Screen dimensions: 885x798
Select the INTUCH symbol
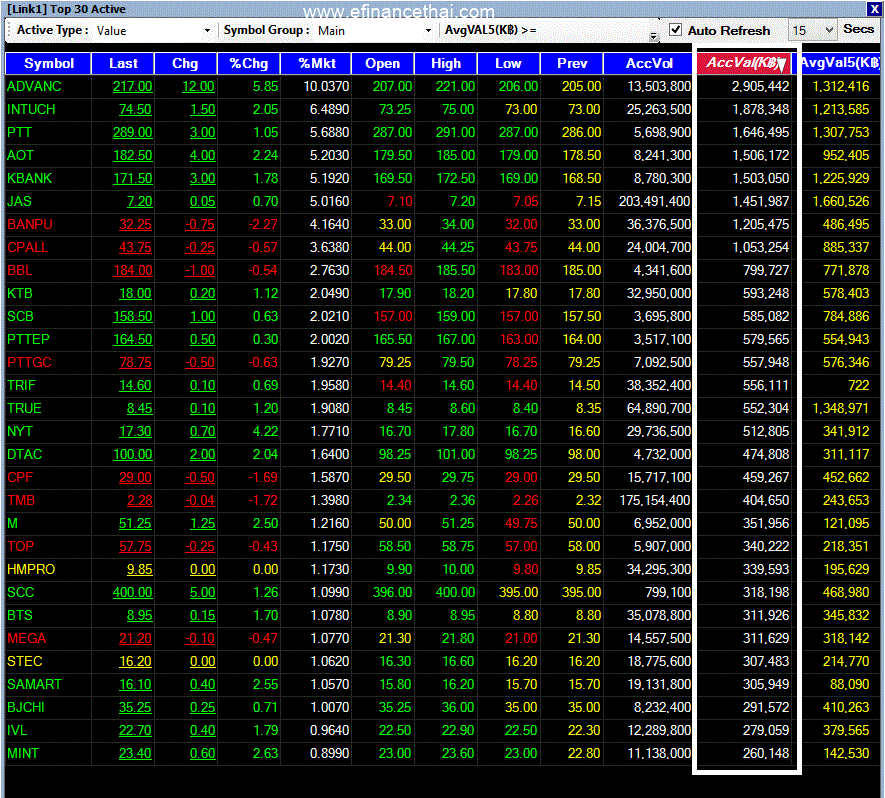point(31,109)
